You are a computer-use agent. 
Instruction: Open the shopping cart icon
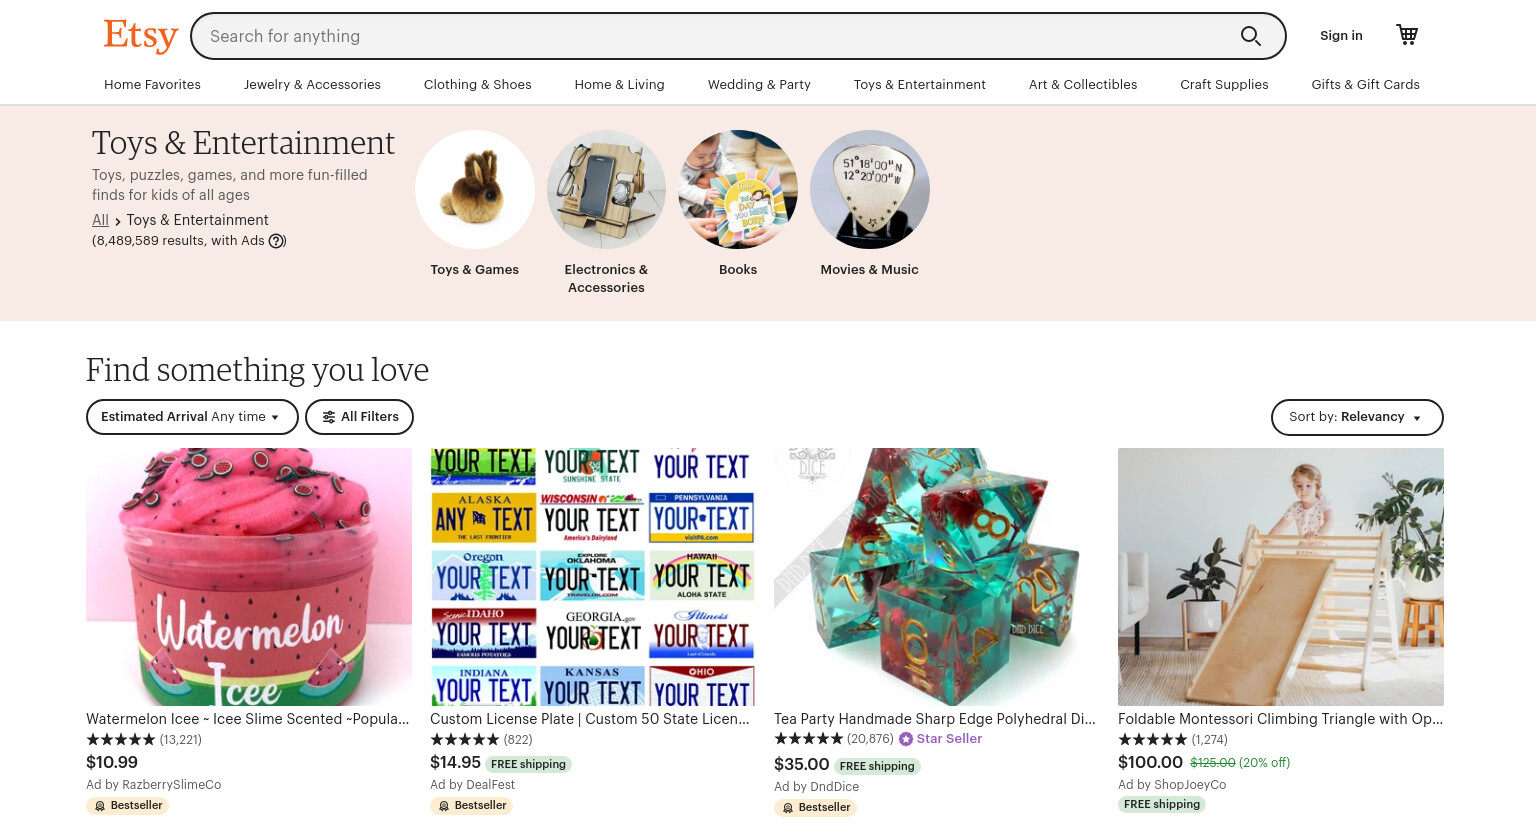1407,35
